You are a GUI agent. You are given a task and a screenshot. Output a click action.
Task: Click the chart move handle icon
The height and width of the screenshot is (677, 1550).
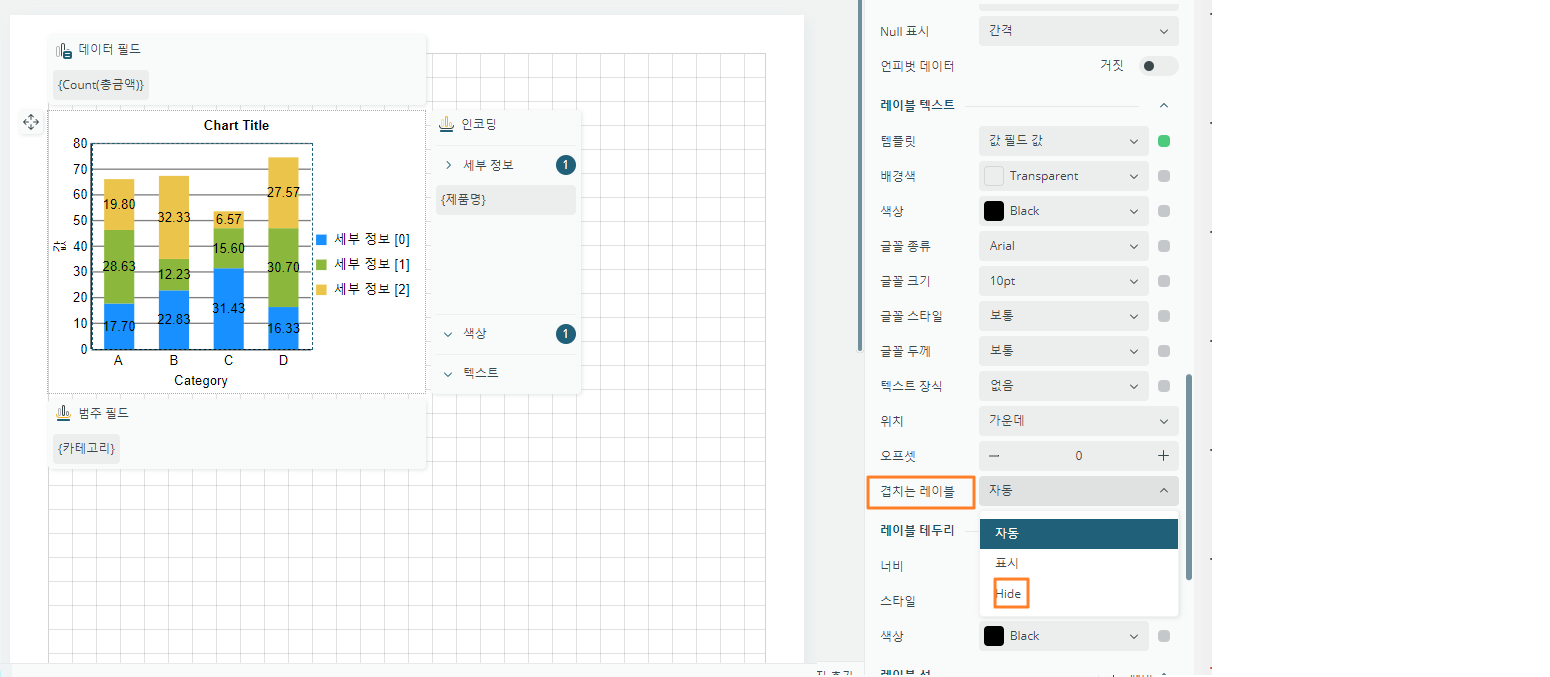[x=30, y=122]
